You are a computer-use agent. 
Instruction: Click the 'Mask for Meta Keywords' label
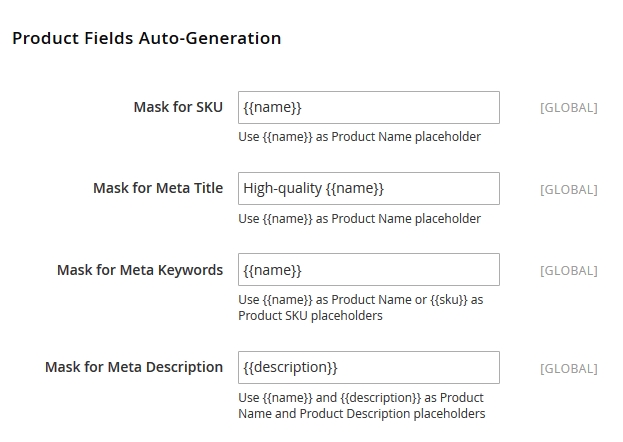[140, 270]
